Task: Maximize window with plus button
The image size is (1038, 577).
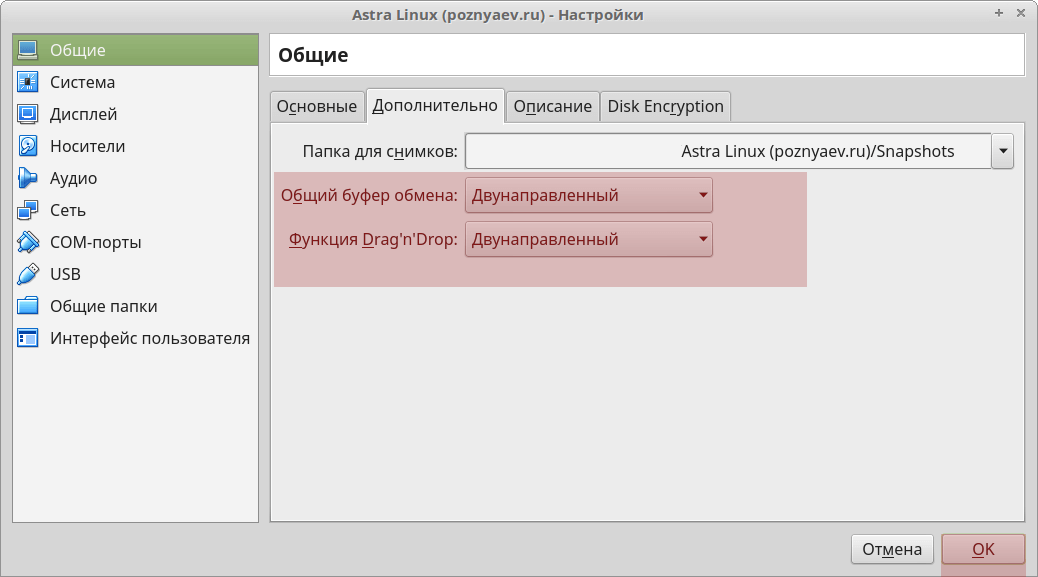Action: click(999, 13)
